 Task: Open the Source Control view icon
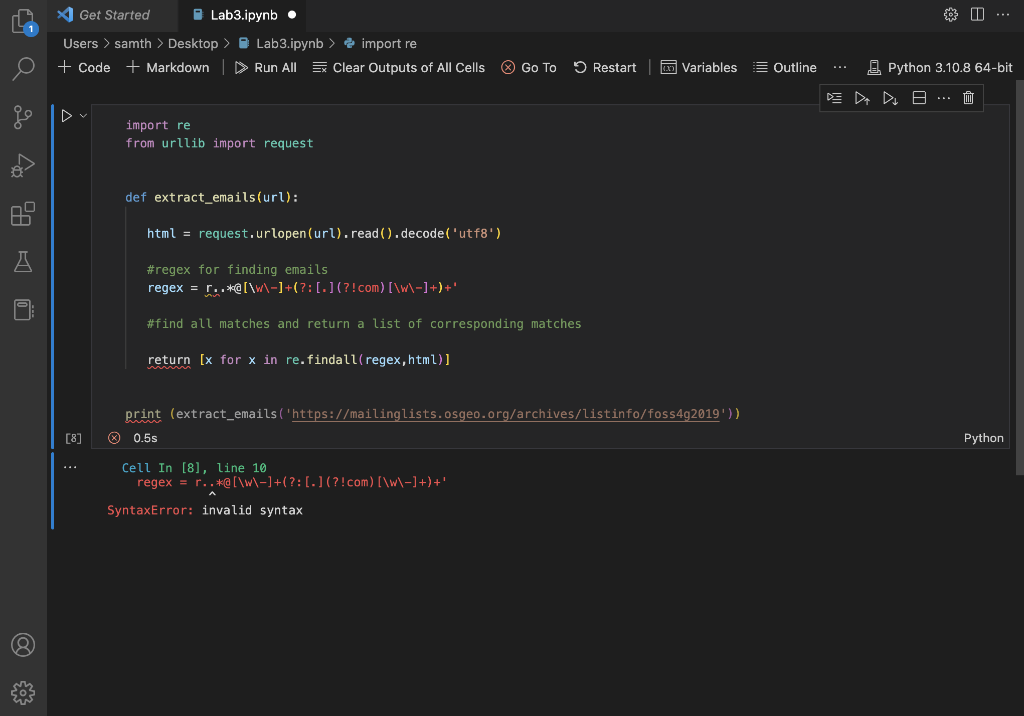pos(23,117)
